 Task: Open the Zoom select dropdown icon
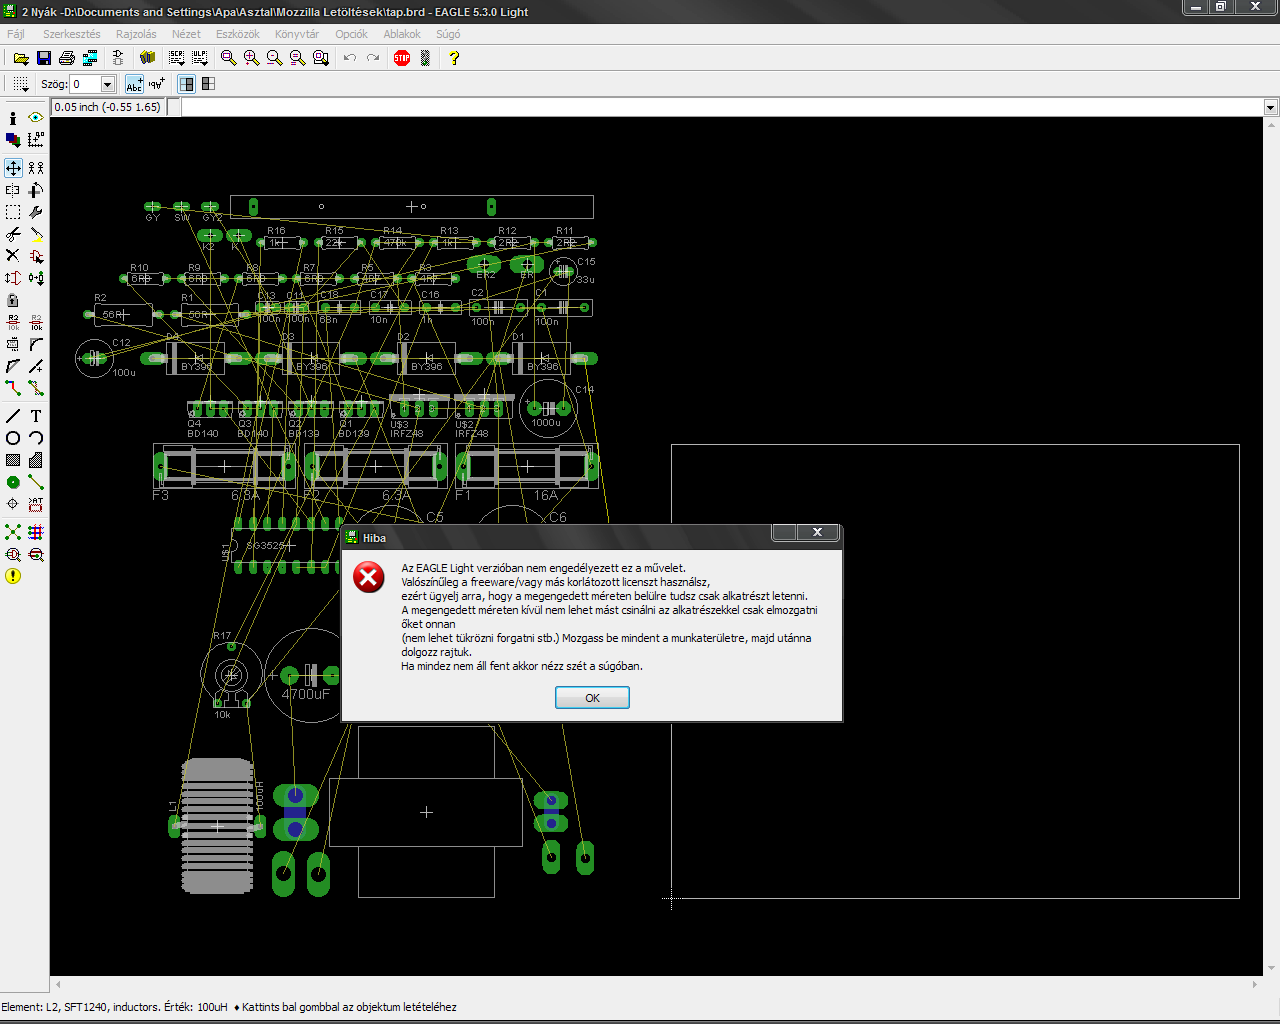(320, 58)
